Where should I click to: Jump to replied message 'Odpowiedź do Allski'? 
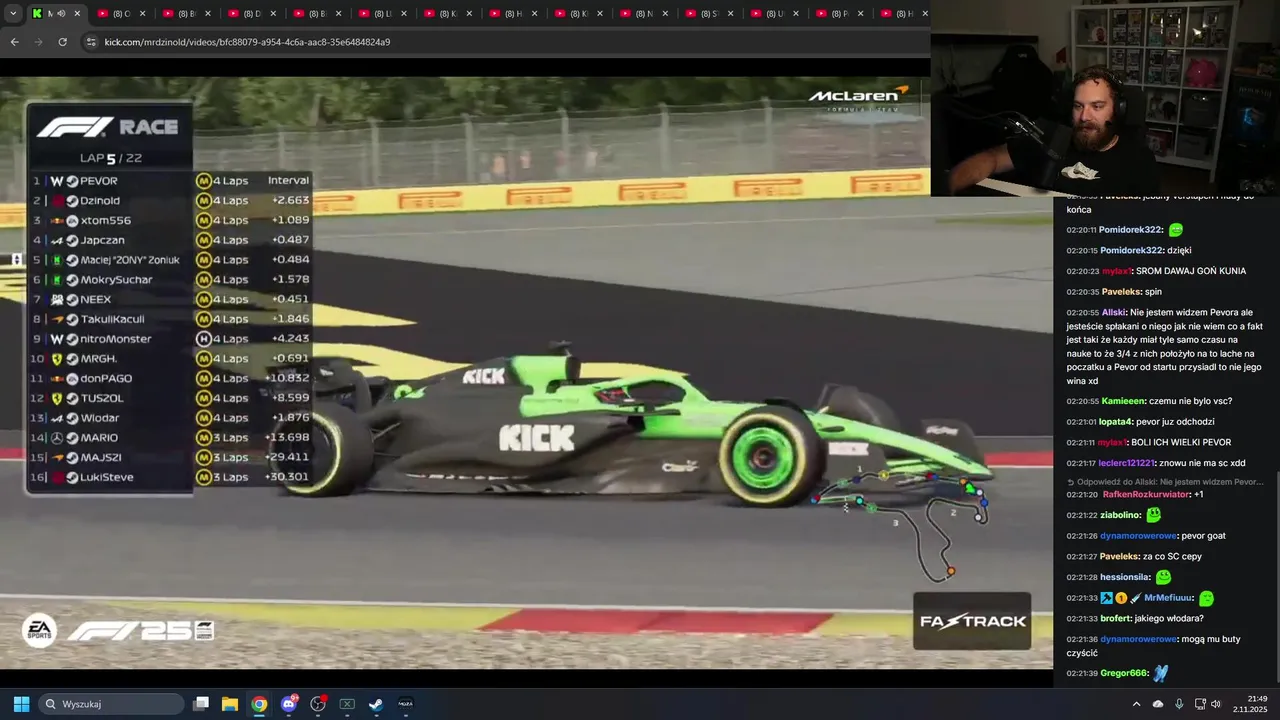tap(1165, 482)
